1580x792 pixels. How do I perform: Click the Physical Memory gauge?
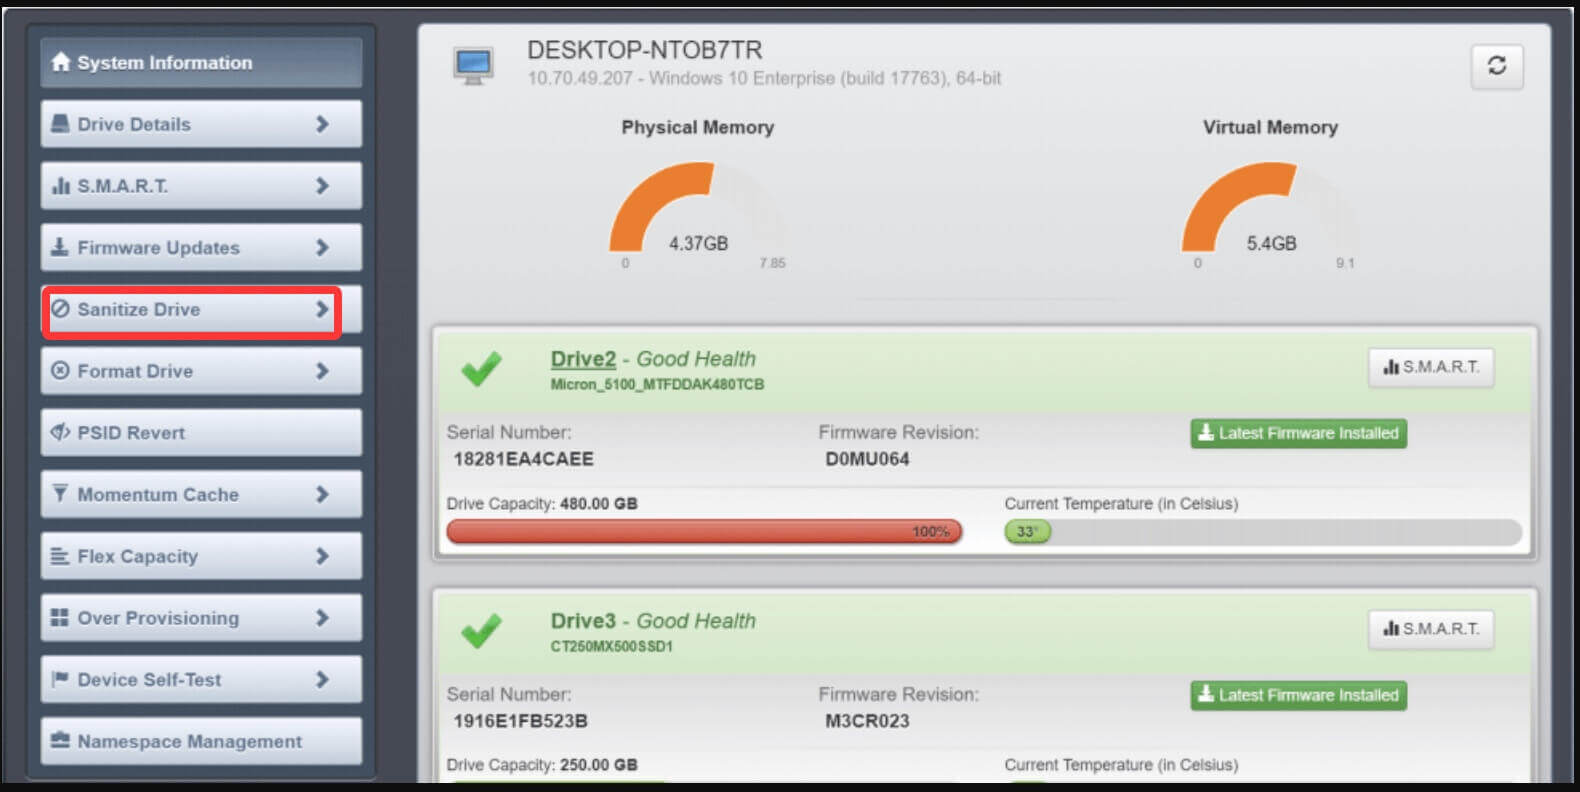(697, 207)
